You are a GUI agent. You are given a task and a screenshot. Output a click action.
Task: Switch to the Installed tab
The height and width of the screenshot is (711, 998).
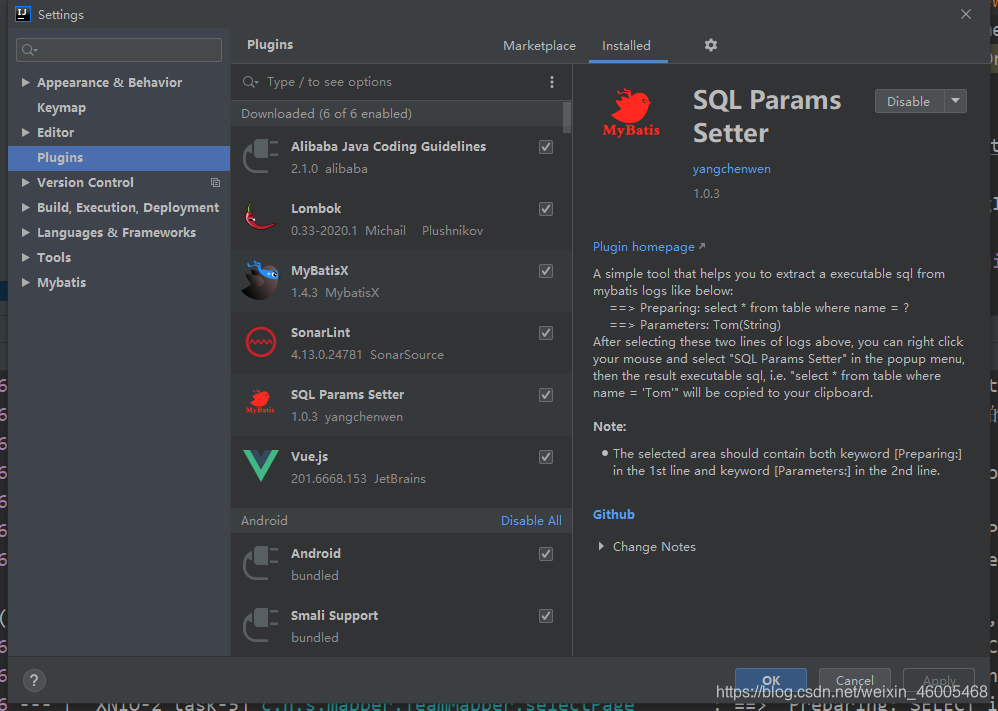[x=626, y=46]
